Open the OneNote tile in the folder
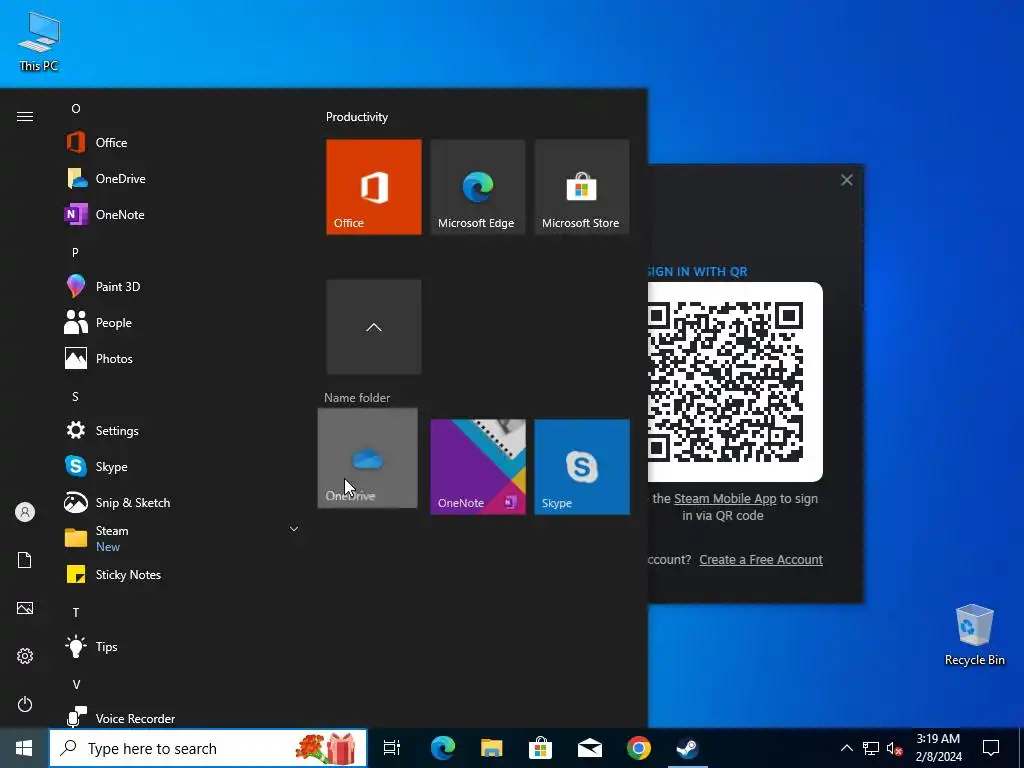The height and width of the screenshot is (768, 1024). point(477,467)
